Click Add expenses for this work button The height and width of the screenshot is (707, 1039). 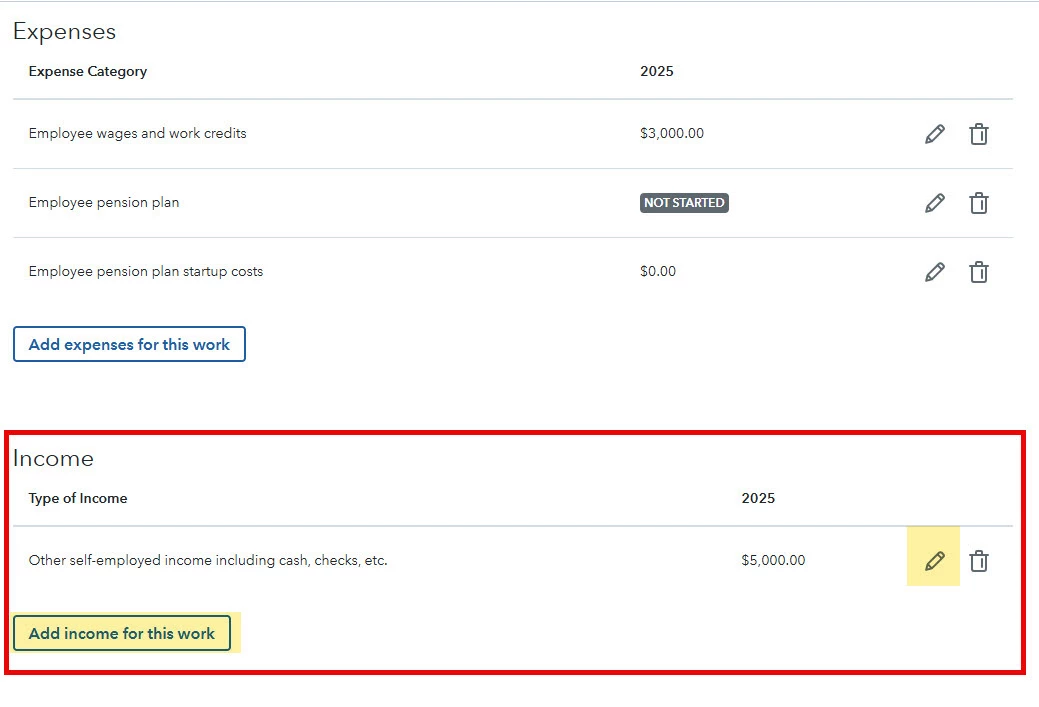point(129,344)
